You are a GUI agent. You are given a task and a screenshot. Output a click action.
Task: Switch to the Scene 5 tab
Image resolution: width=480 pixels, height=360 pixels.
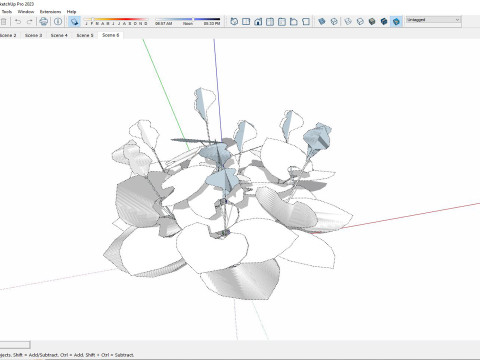click(85, 35)
